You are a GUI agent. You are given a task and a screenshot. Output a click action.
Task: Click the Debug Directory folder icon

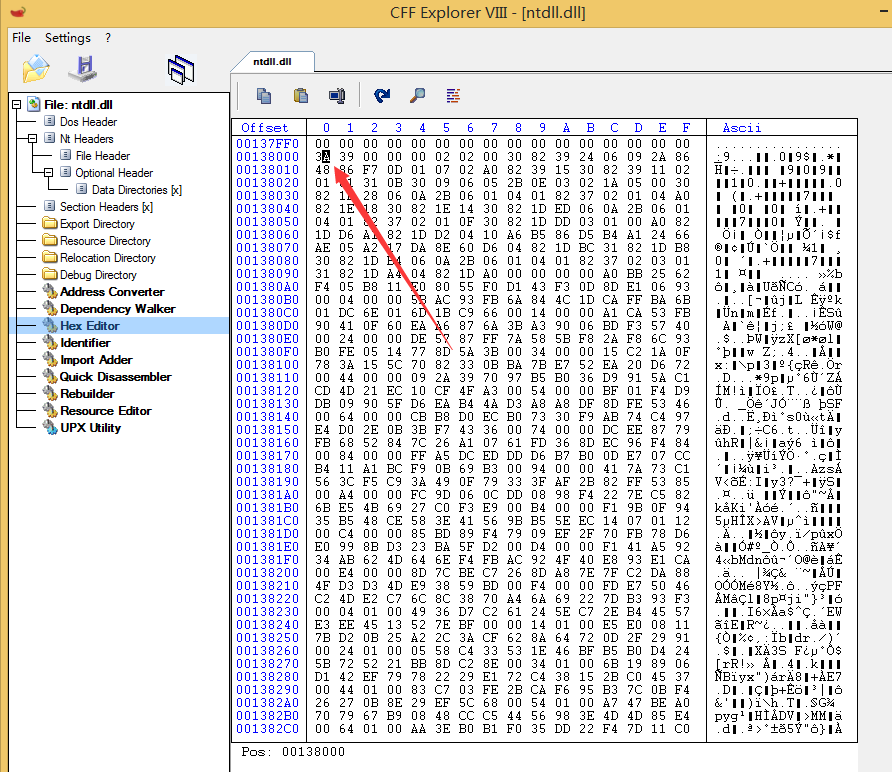point(50,274)
